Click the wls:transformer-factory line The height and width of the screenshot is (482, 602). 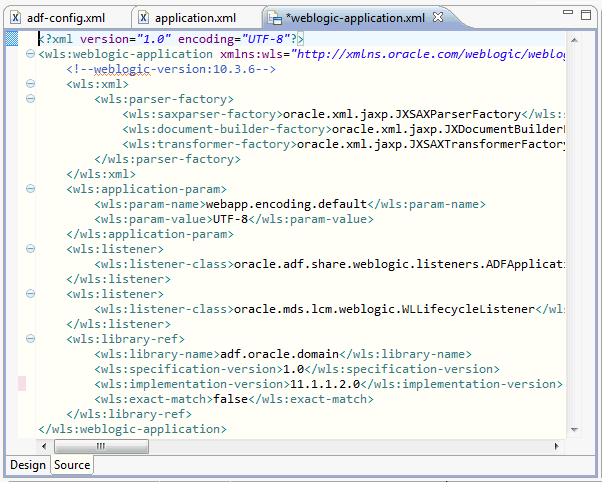click(x=344, y=144)
